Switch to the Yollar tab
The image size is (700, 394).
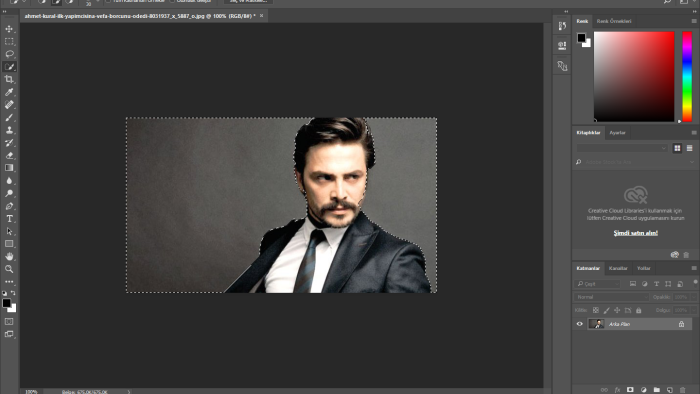pos(643,268)
